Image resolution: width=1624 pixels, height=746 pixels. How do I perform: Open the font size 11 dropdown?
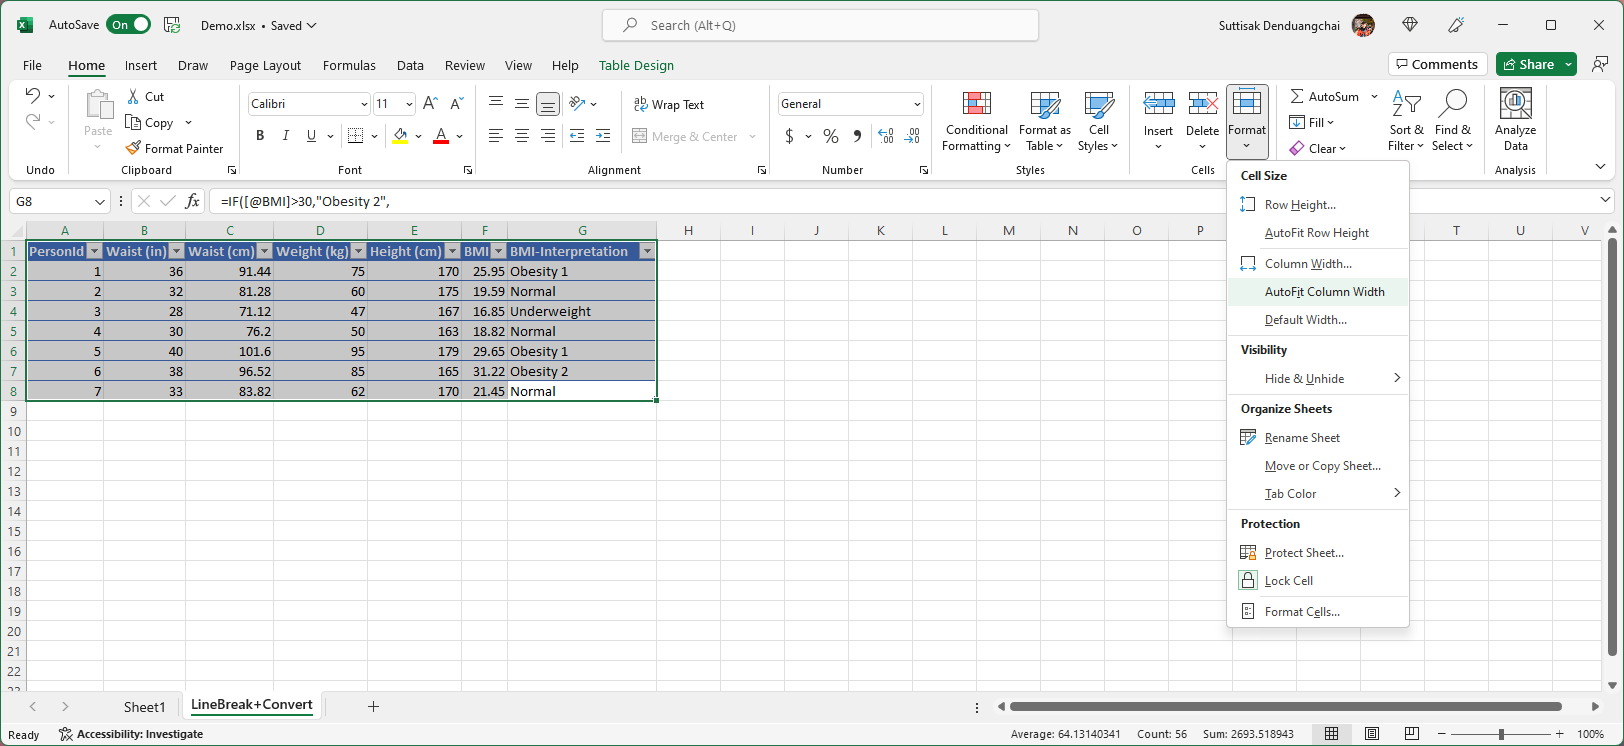[x=409, y=104]
